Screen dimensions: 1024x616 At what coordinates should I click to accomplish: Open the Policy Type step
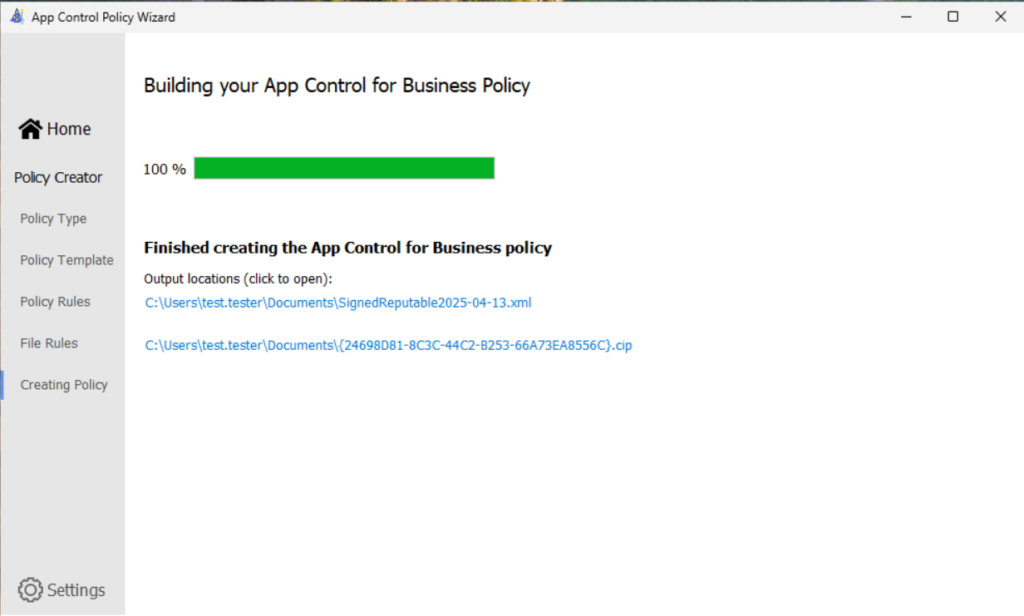(x=53, y=219)
